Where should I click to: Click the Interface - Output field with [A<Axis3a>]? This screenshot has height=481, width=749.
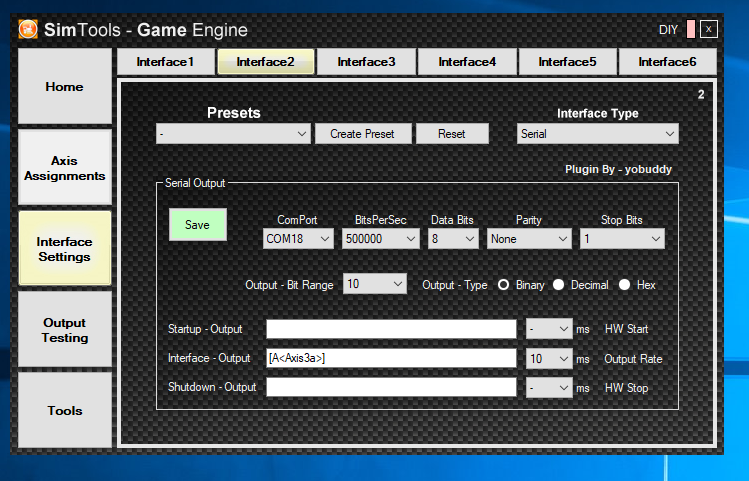click(391, 358)
